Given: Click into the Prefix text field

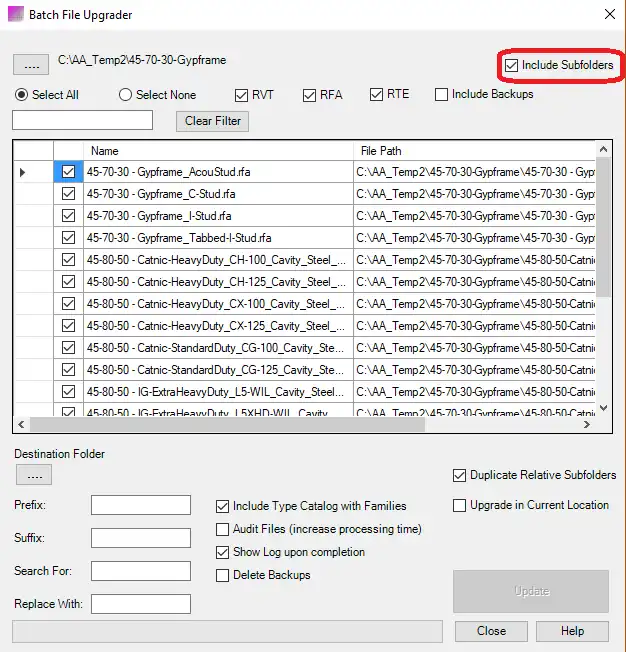Looking at the screenshot, I should [140, 505].
